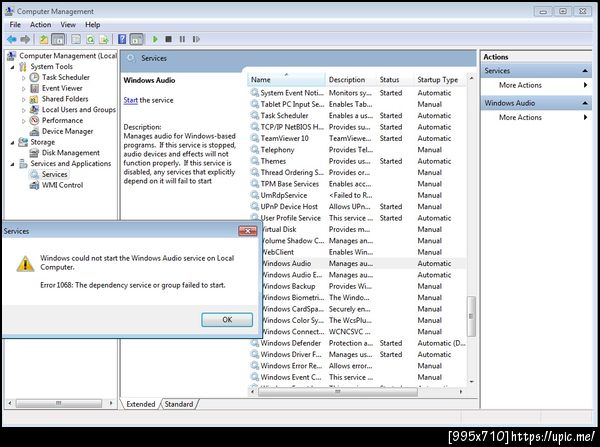The width and height of the screenshot is (600, 447).
Task: Open More Actions under Windows Audio
Action: pyautogui.click(x=520, y=117)
